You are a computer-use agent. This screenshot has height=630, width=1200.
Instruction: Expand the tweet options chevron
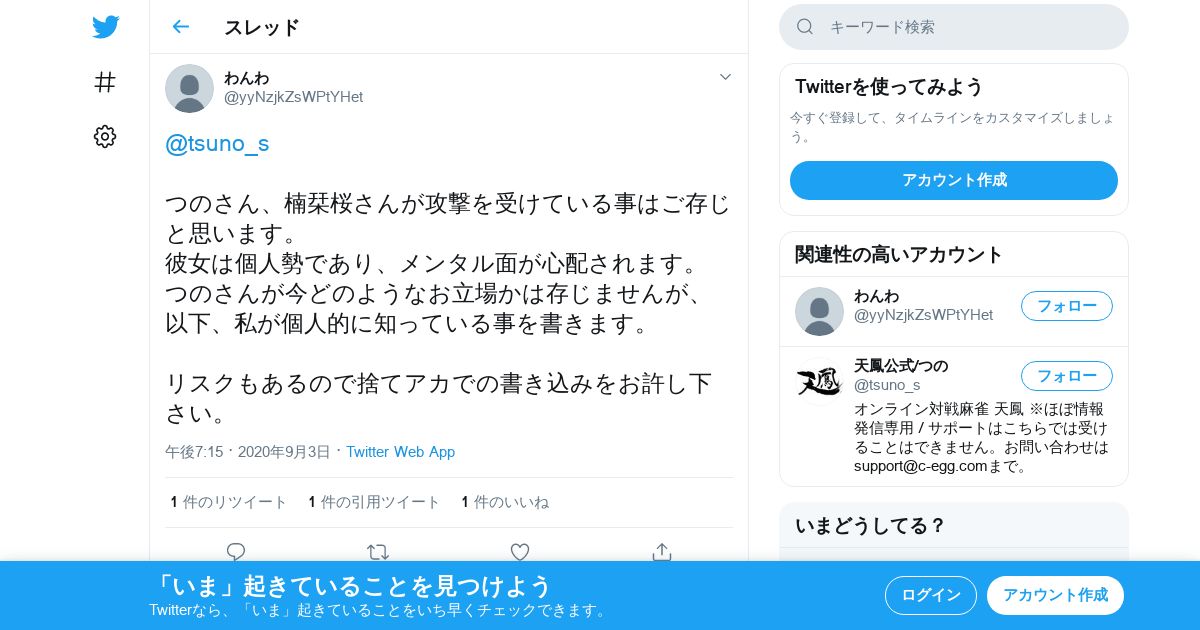click(x=726, y=77)
